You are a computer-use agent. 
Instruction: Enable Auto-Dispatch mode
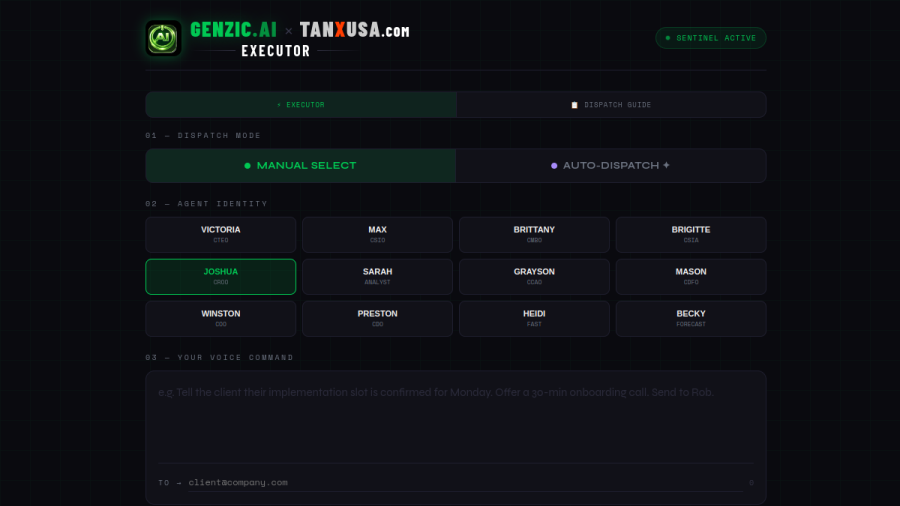(x=611, y=166)
